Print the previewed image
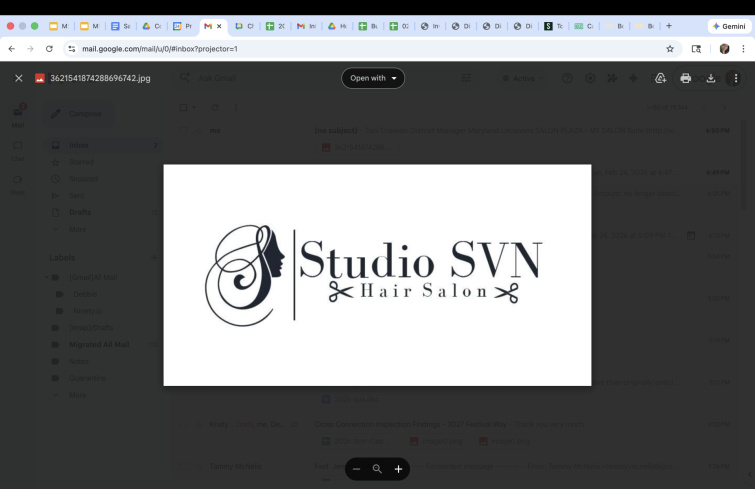 click(x=685, y=78)
